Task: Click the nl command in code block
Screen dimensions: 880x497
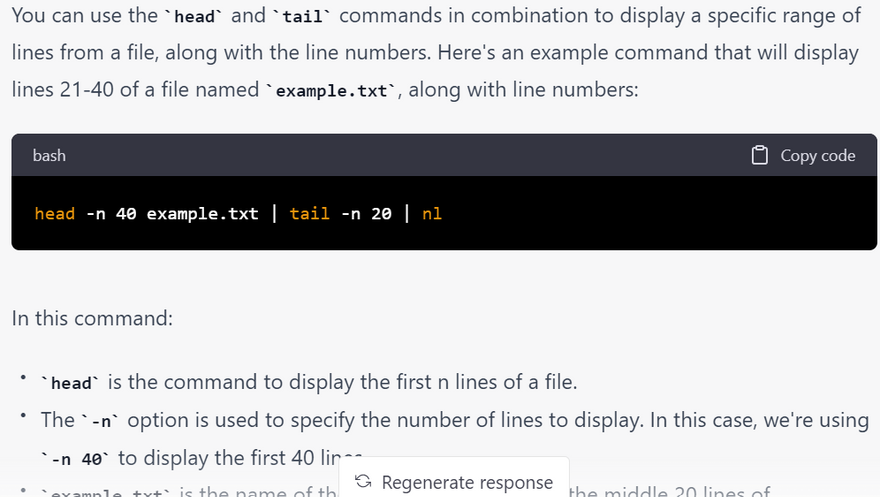Action: [432, 213]
